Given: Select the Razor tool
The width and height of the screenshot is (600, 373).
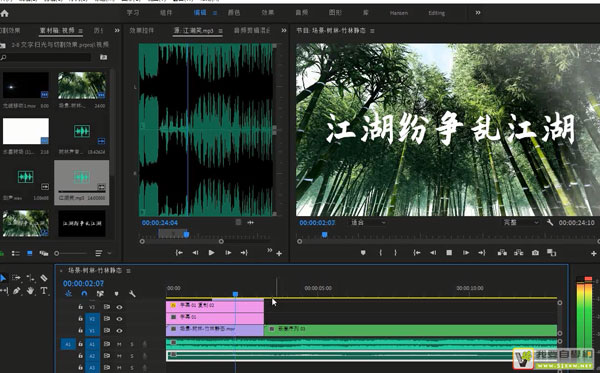Looking at the screenshot, I should pyautogui.click(x=44, y=278).
